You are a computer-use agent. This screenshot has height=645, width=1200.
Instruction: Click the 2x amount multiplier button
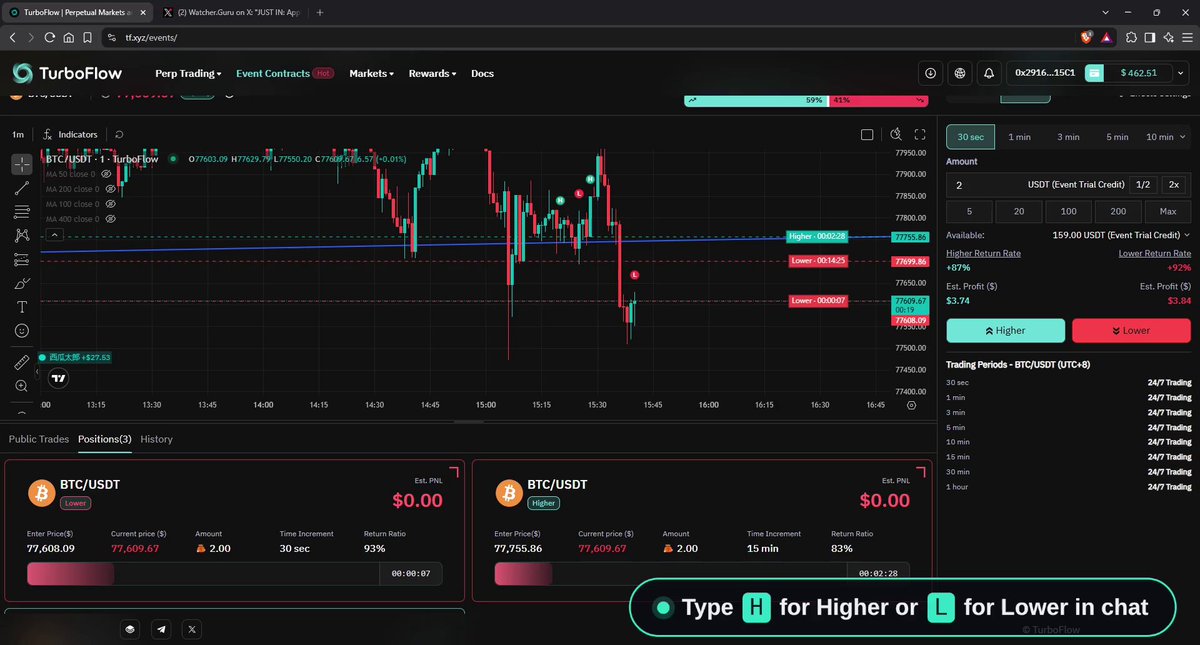coord(1175,185)
